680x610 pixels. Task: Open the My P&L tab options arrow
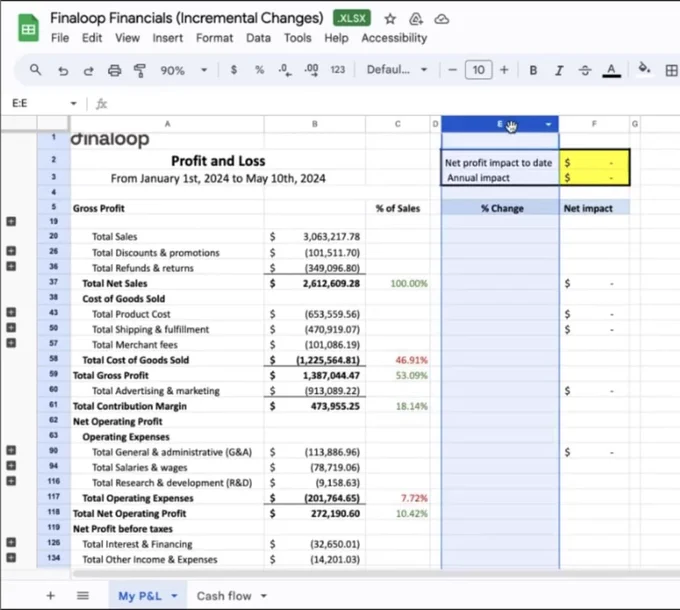point(174,596)
